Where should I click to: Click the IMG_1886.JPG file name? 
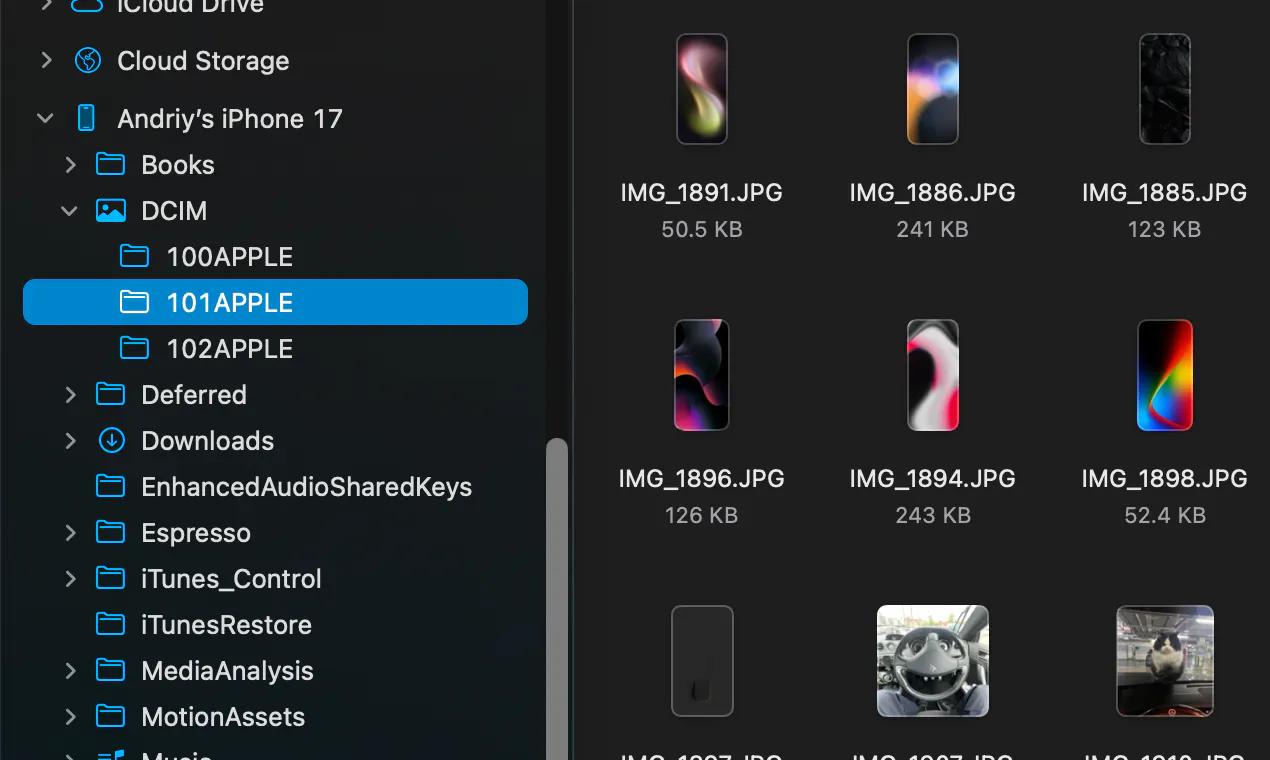click(x=933, y=193)
